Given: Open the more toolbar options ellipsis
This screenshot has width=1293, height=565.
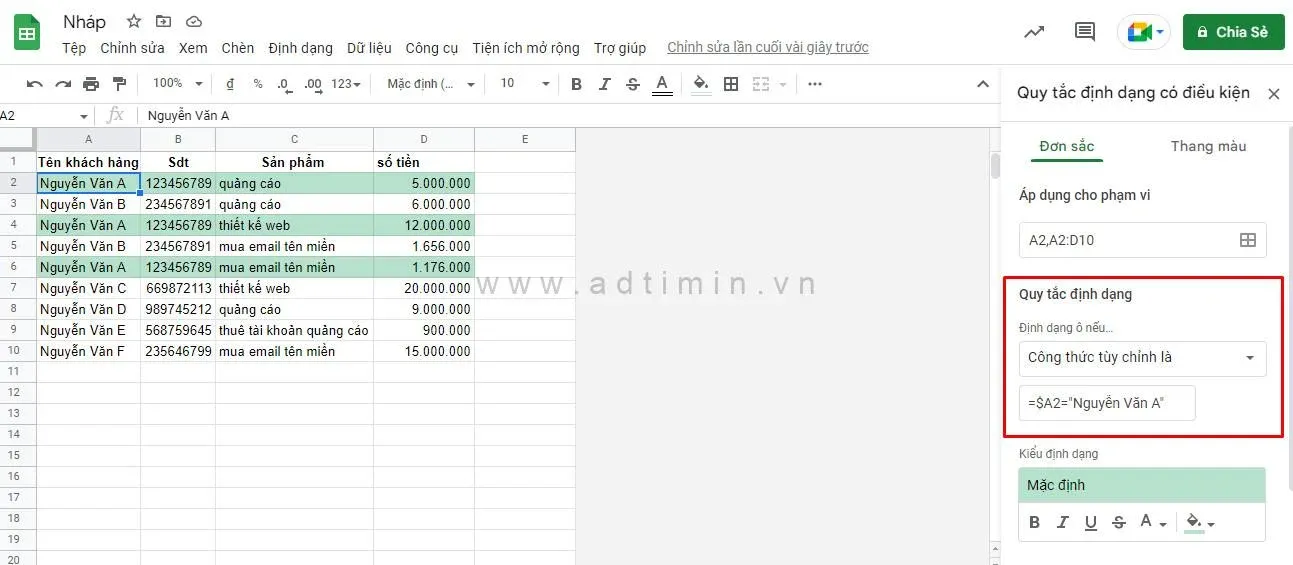Looking at the screenshot, I should (x=815, y=84).
